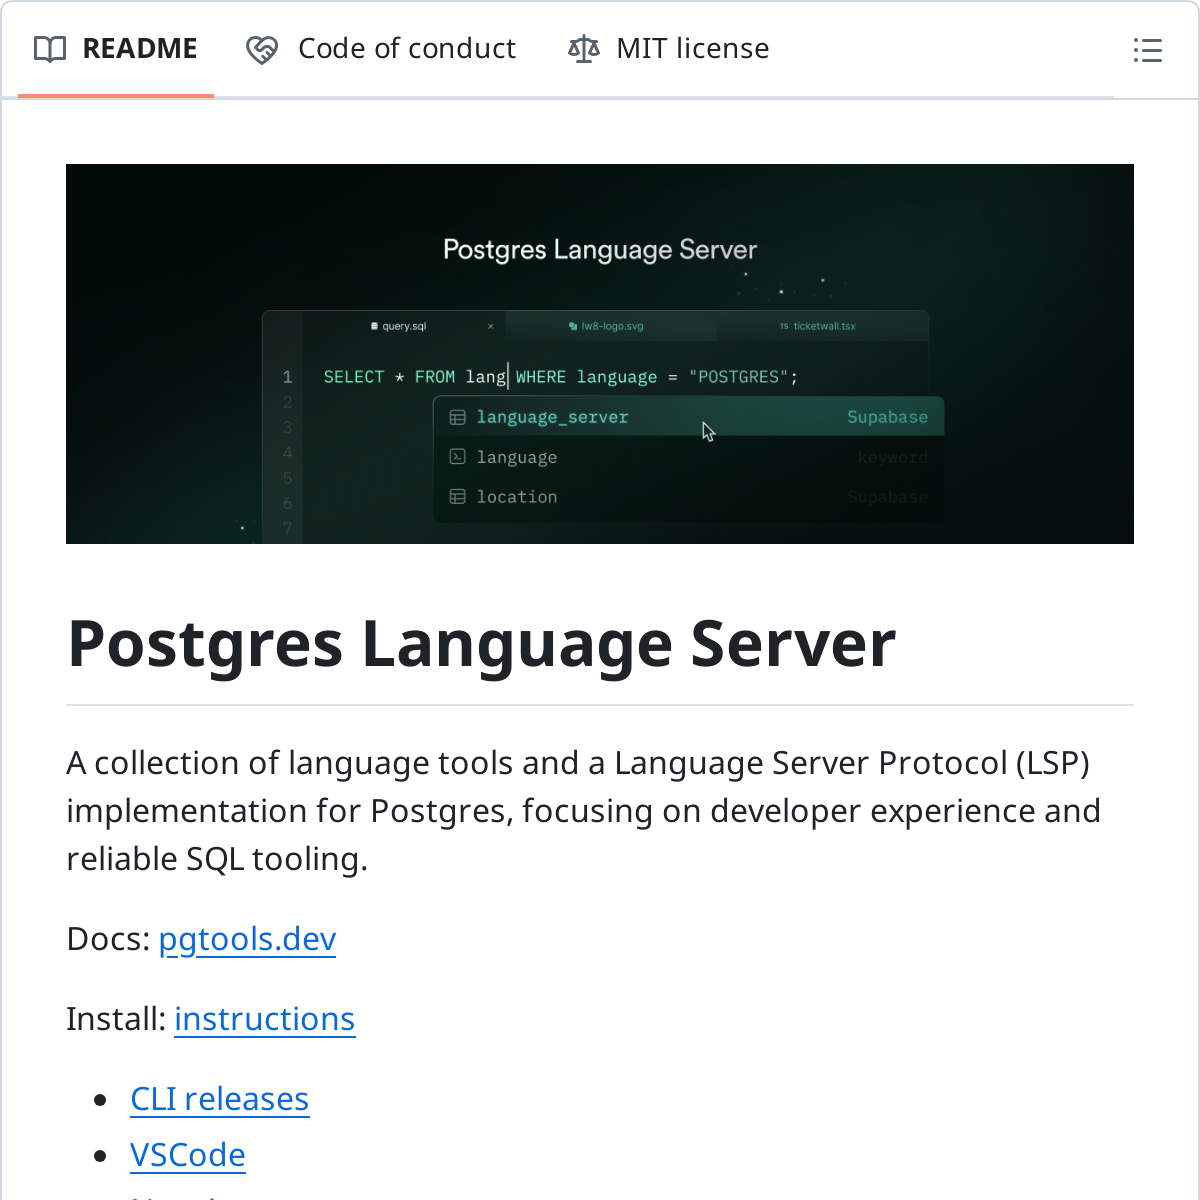Click the heart icon for Code of conduct
Viewport: 1200px width, 1200px height.
pos(262,50)
